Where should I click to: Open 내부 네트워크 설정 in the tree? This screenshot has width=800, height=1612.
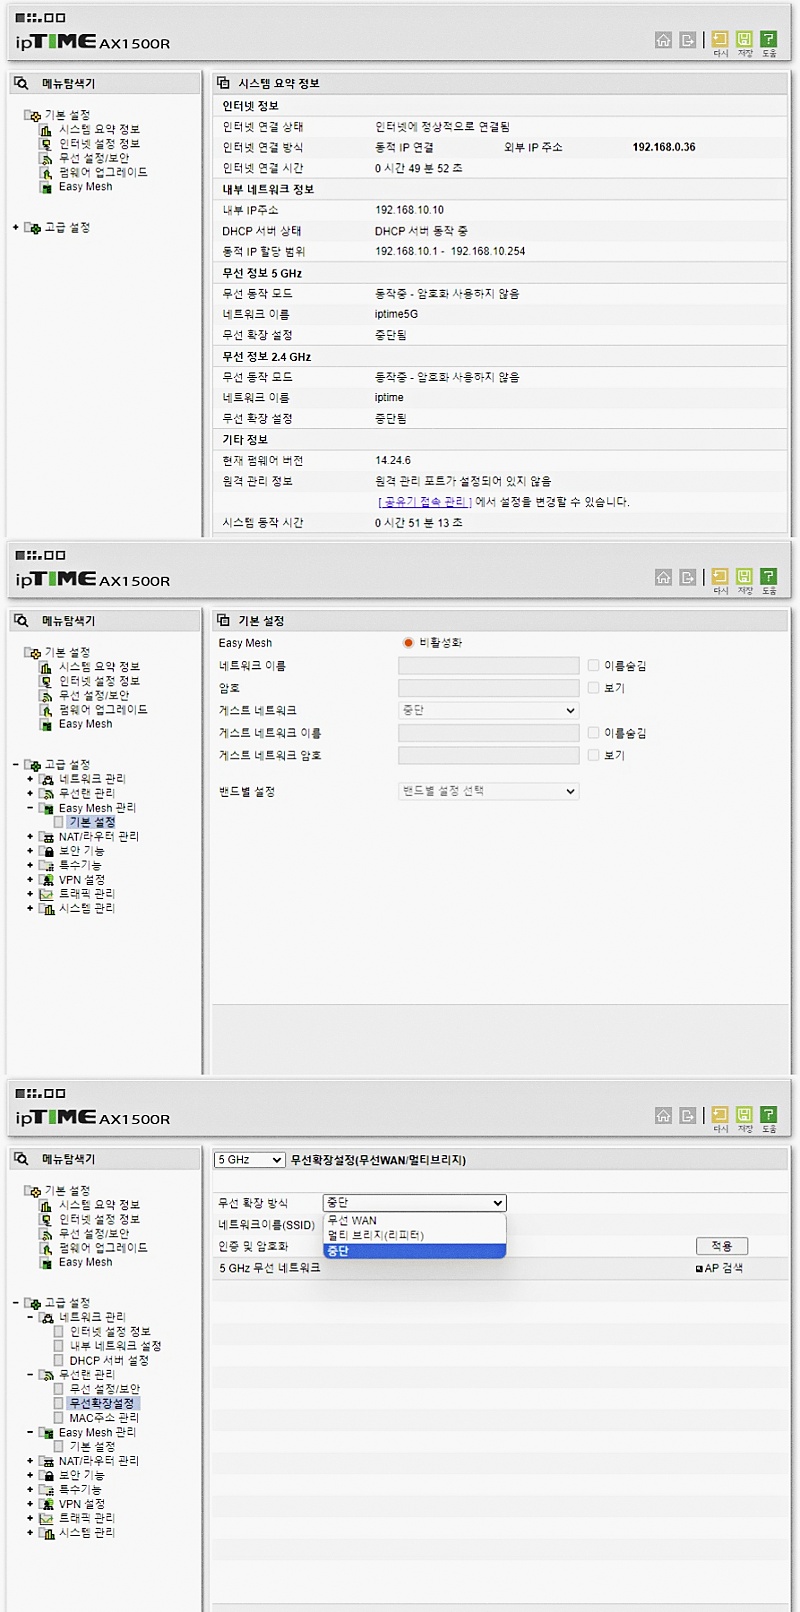pyautogui.click(x=115, y=1346)
